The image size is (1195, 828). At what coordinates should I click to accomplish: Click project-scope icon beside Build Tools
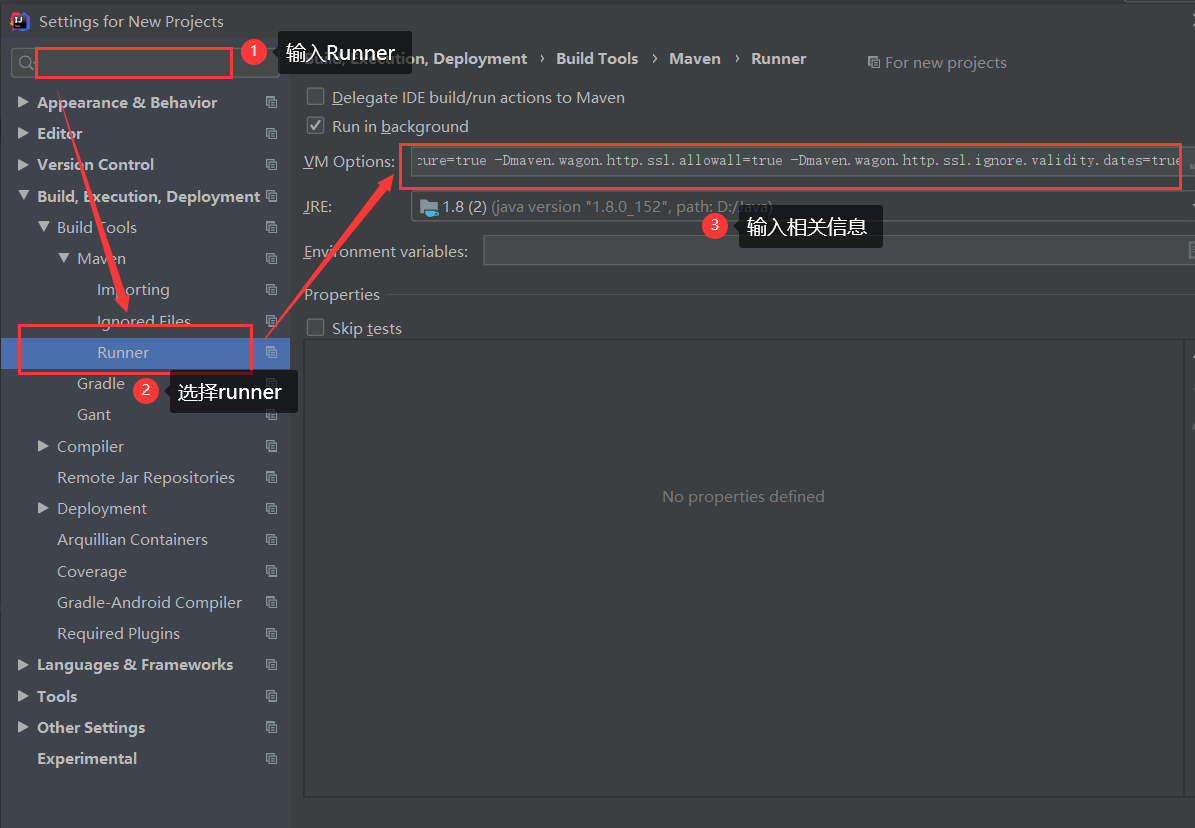[x=271, y=227]
